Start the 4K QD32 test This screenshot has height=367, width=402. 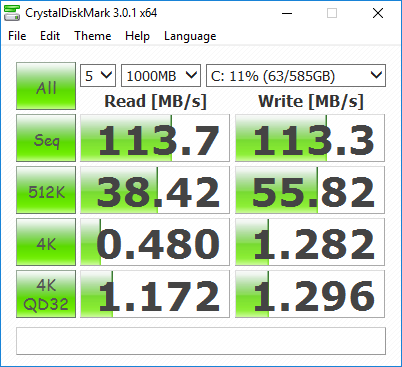[x=46, y=294]
